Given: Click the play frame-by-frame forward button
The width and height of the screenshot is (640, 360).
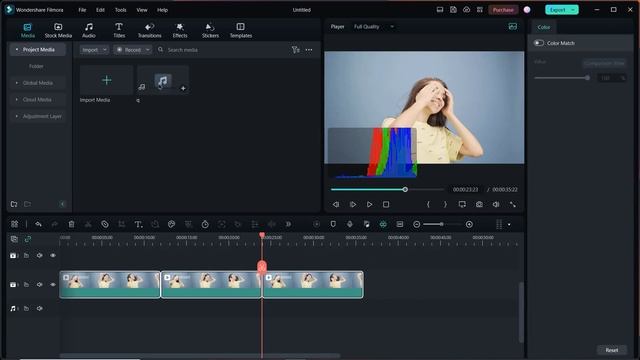Looking at the screenshot, I should tap(353, 204).
